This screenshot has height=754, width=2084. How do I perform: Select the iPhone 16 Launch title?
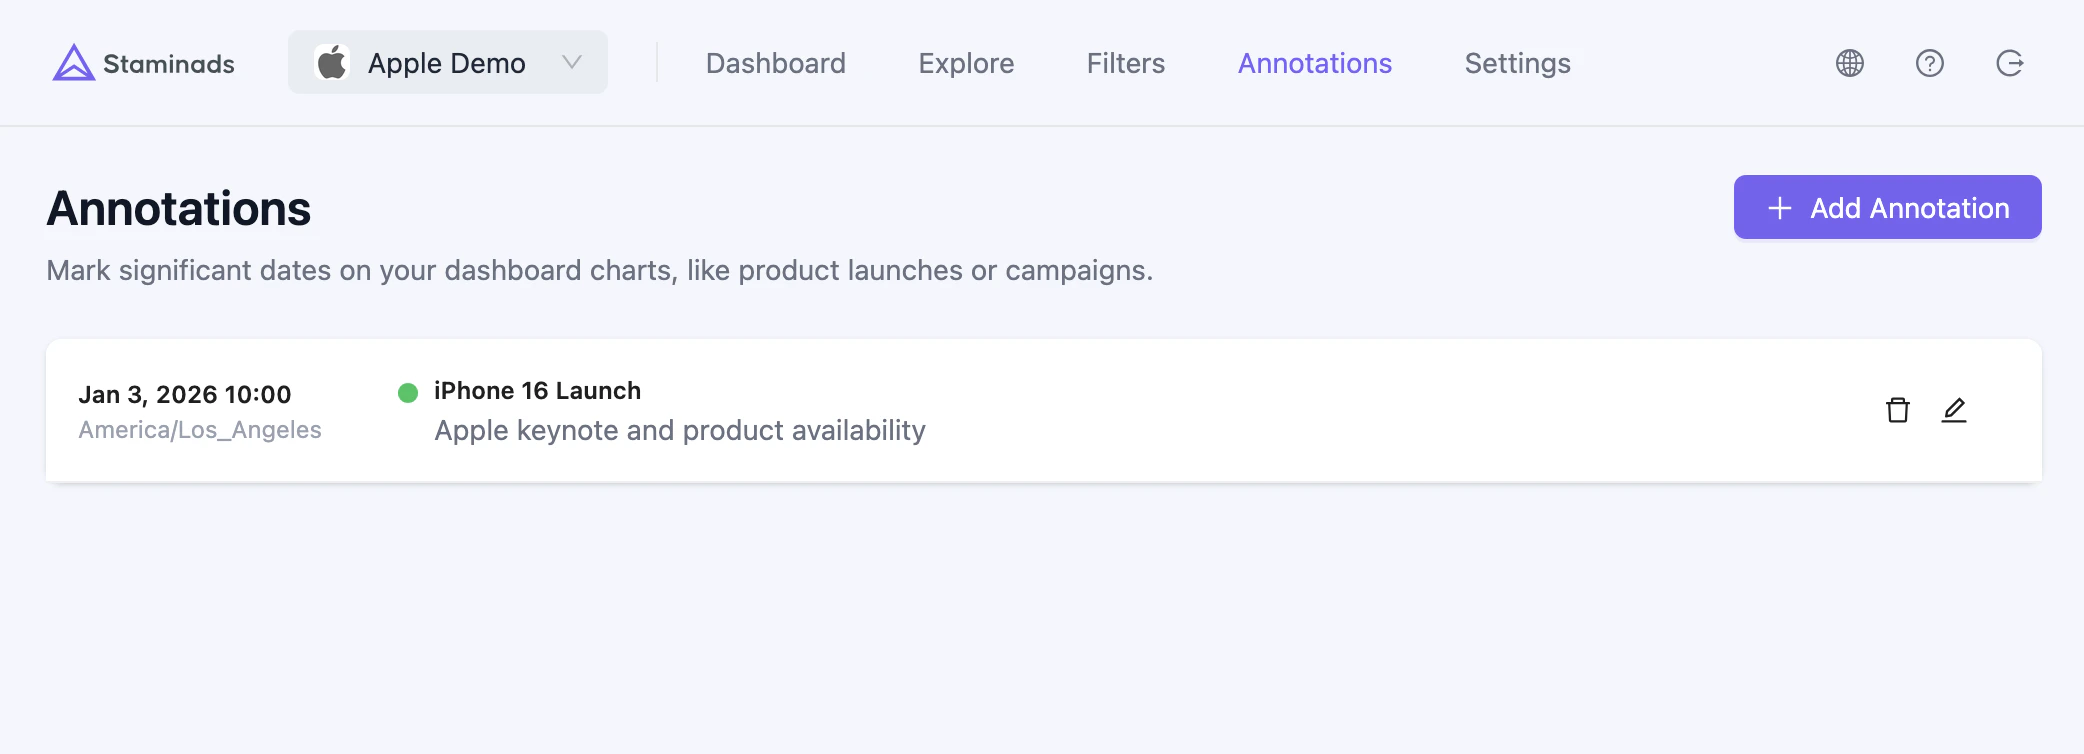click(537, 391)
